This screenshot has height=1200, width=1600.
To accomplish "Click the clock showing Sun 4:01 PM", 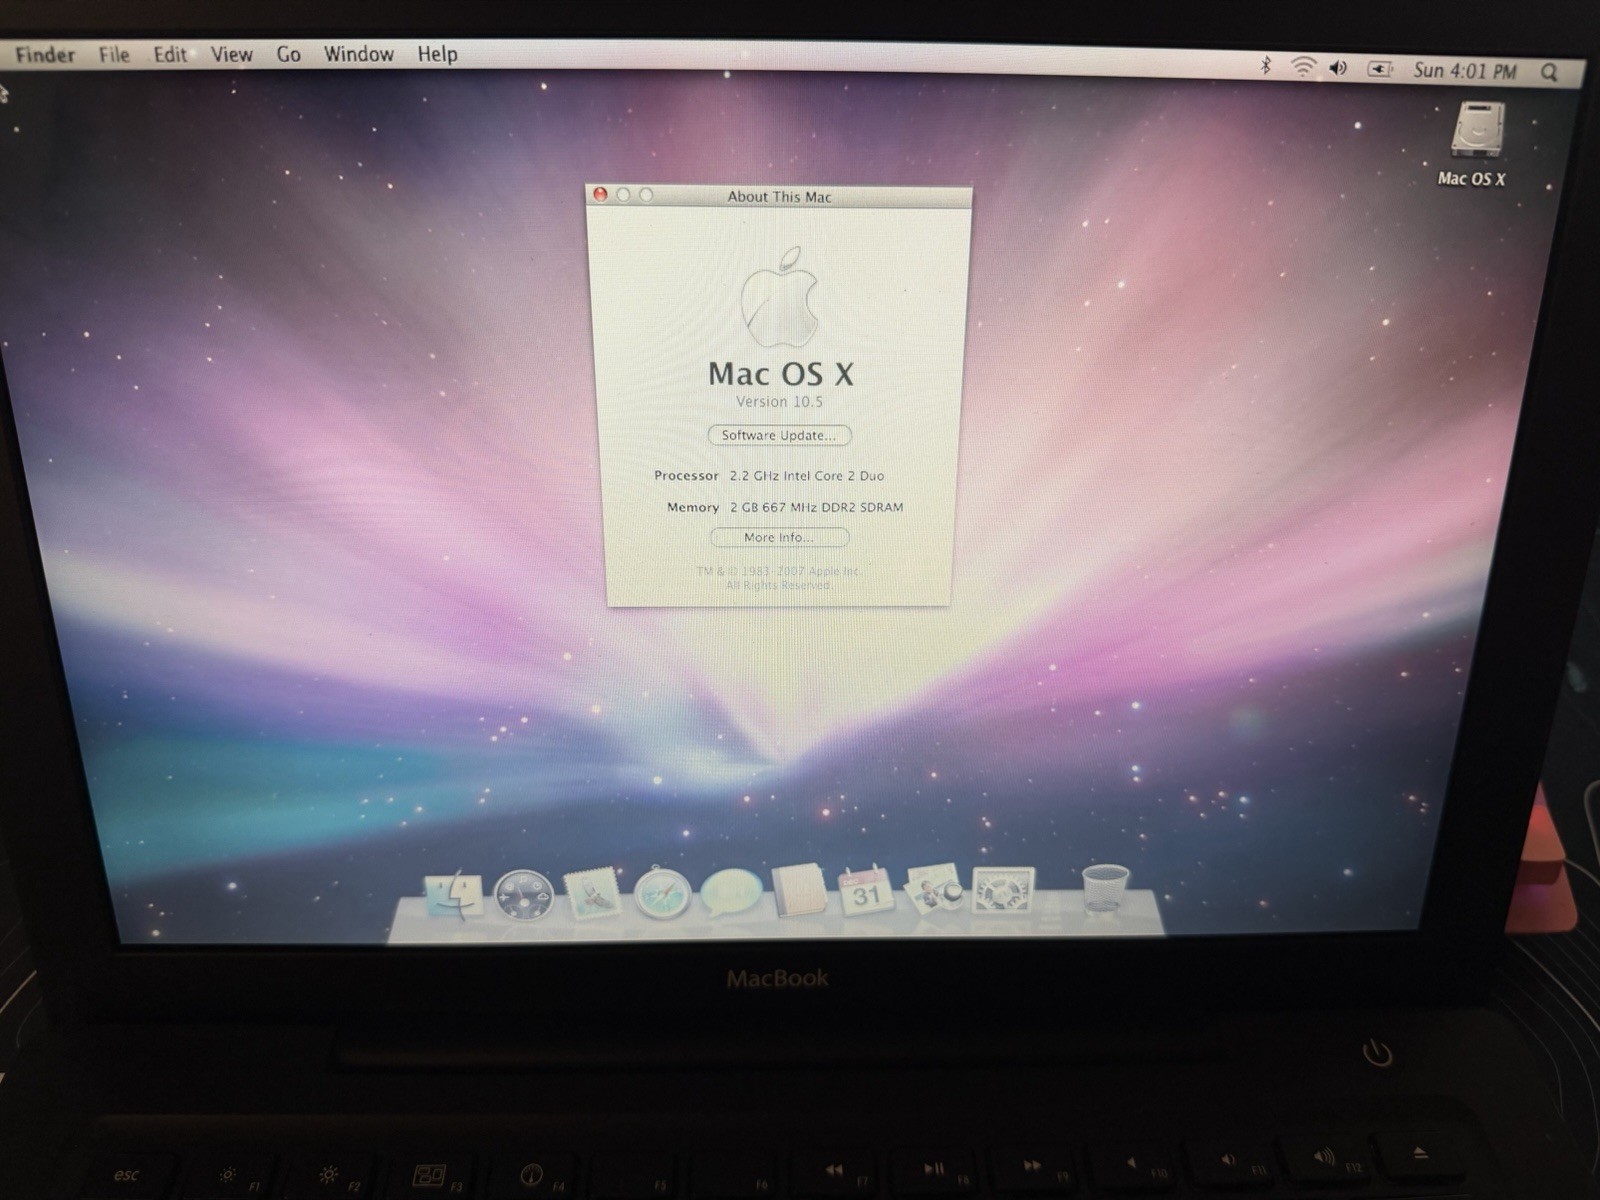I will pyautogui.click(x=1464, y=70).
